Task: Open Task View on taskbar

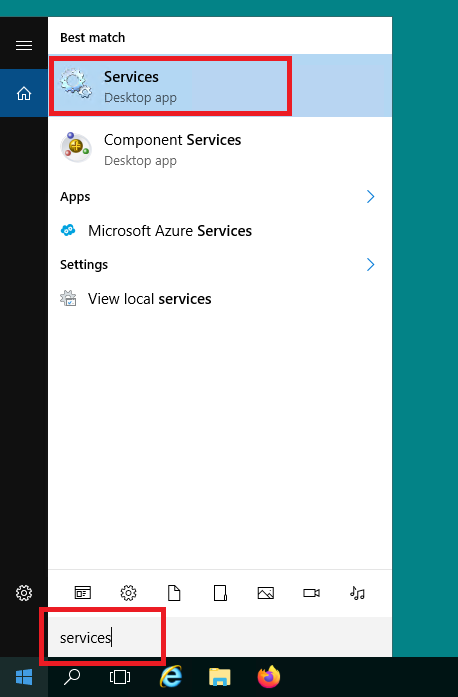Action: click(120, 677)
